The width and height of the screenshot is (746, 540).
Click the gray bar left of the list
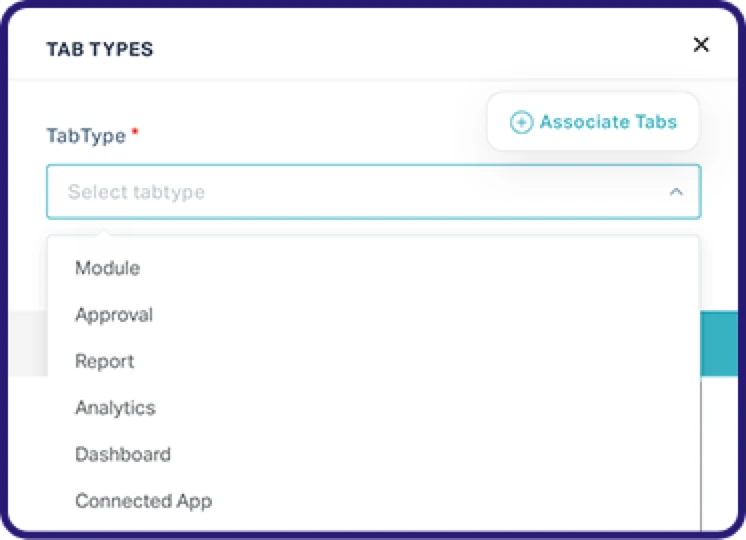click(x=27, y=343)
